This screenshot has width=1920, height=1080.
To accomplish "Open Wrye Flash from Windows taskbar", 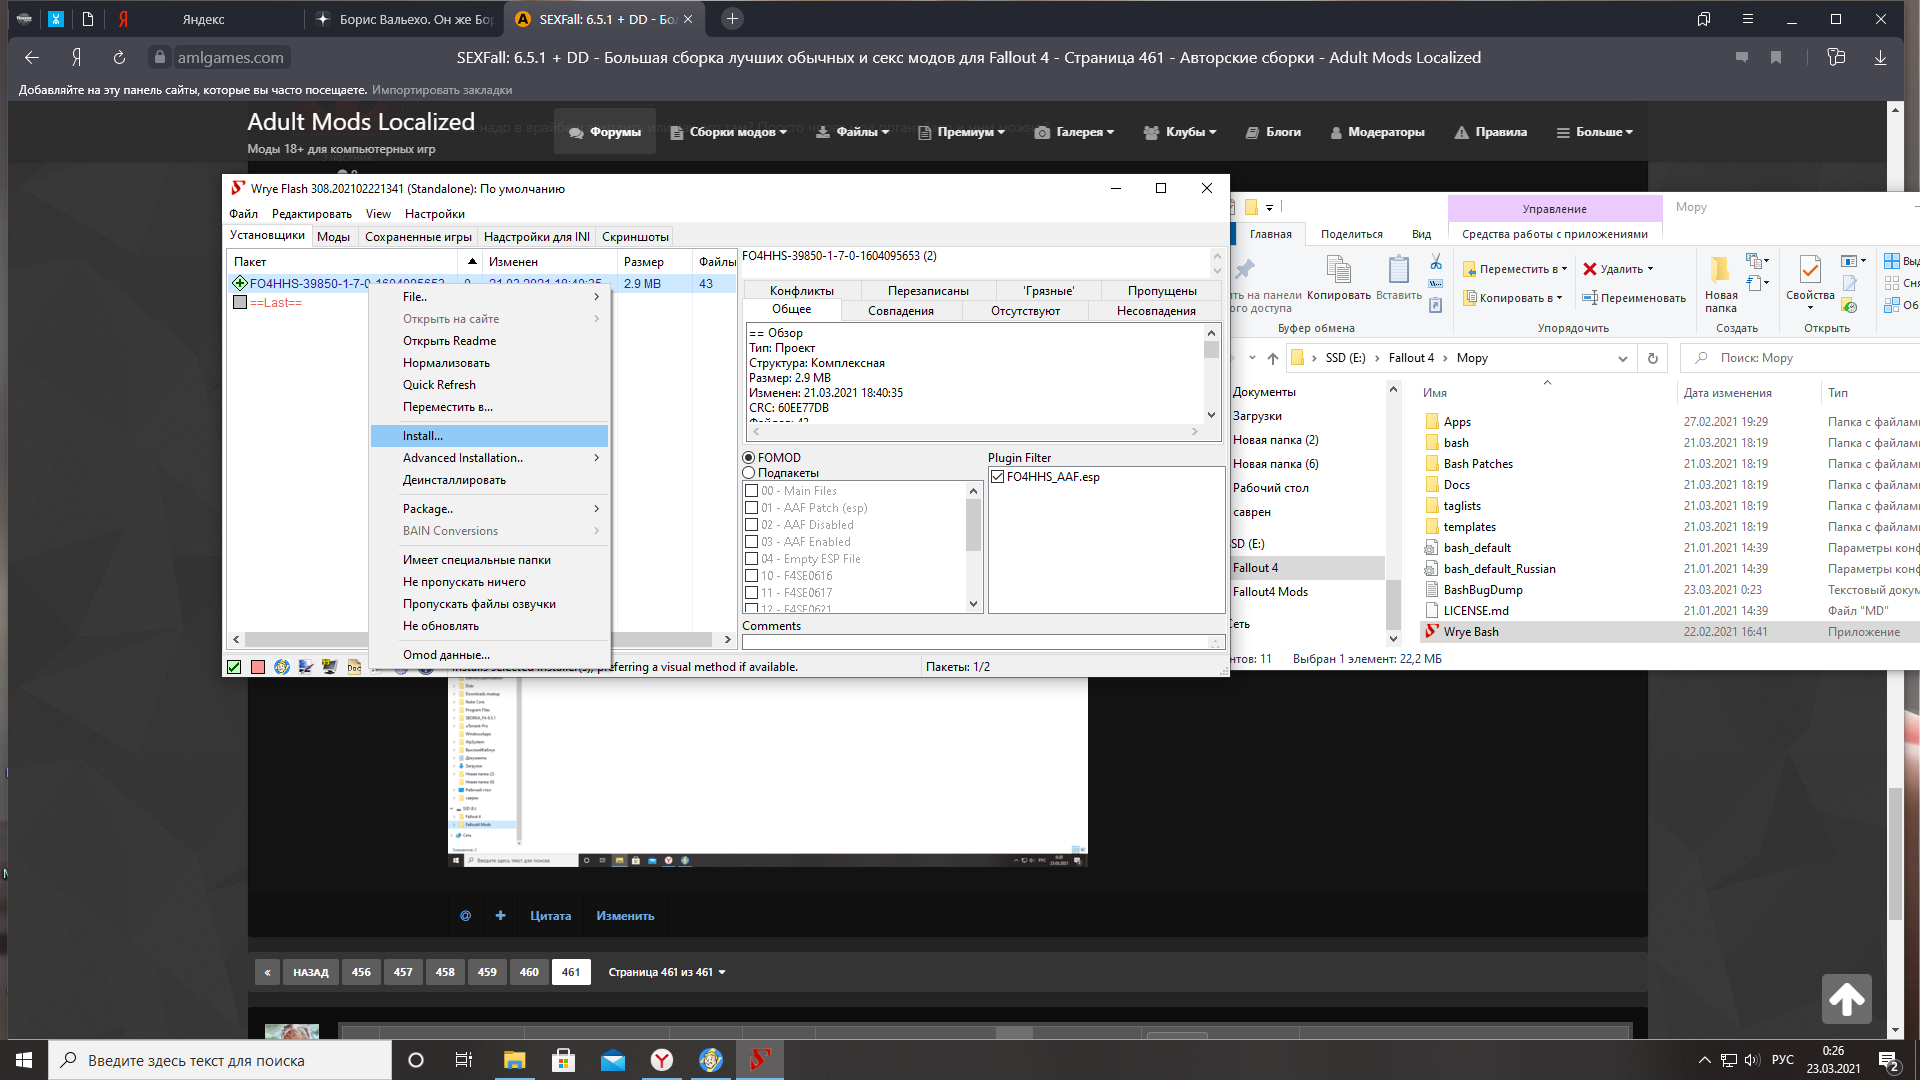I will 759,1060.
